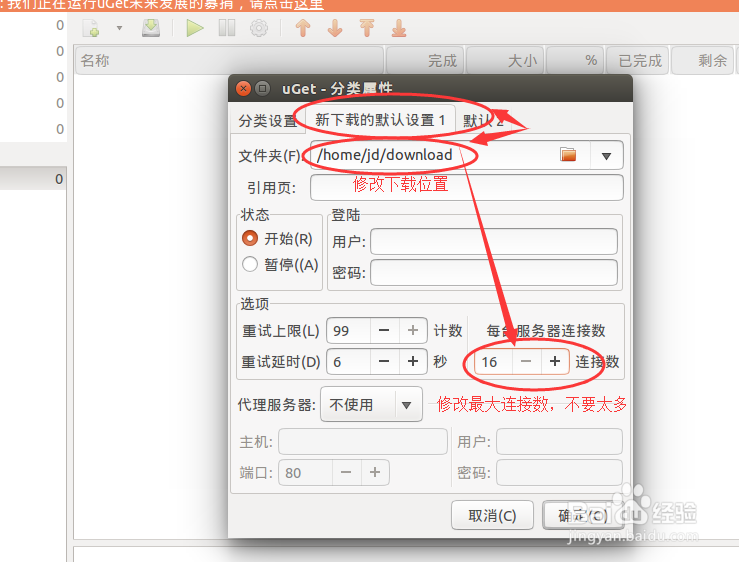Click the login 用户 input field
The width and height of the screenshot is (739, 562).
point(494,241)
